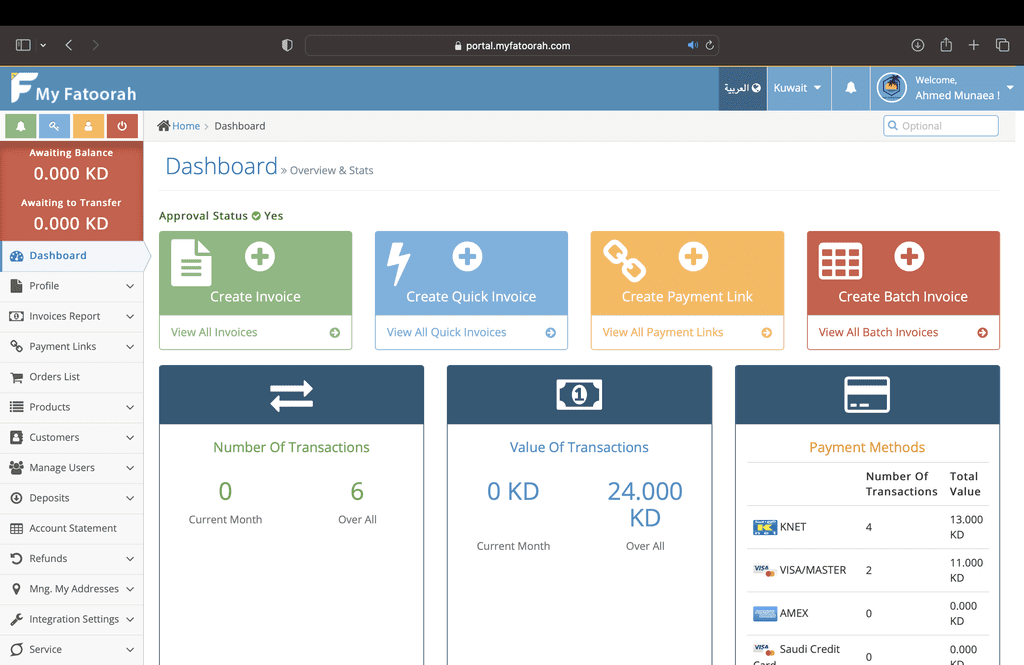Screen dimensions: 1024x665
Task: Click the plus icon on Create Payment Link card
Action: pyautogui.click(x=694, y=256)
